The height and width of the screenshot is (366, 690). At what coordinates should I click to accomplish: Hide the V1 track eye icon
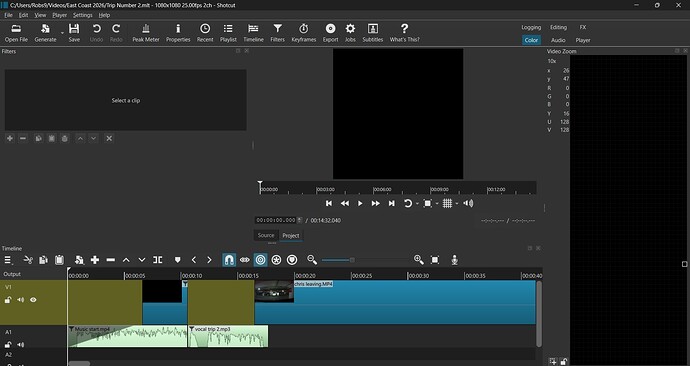pyautogui.click(x=33, y=300)
